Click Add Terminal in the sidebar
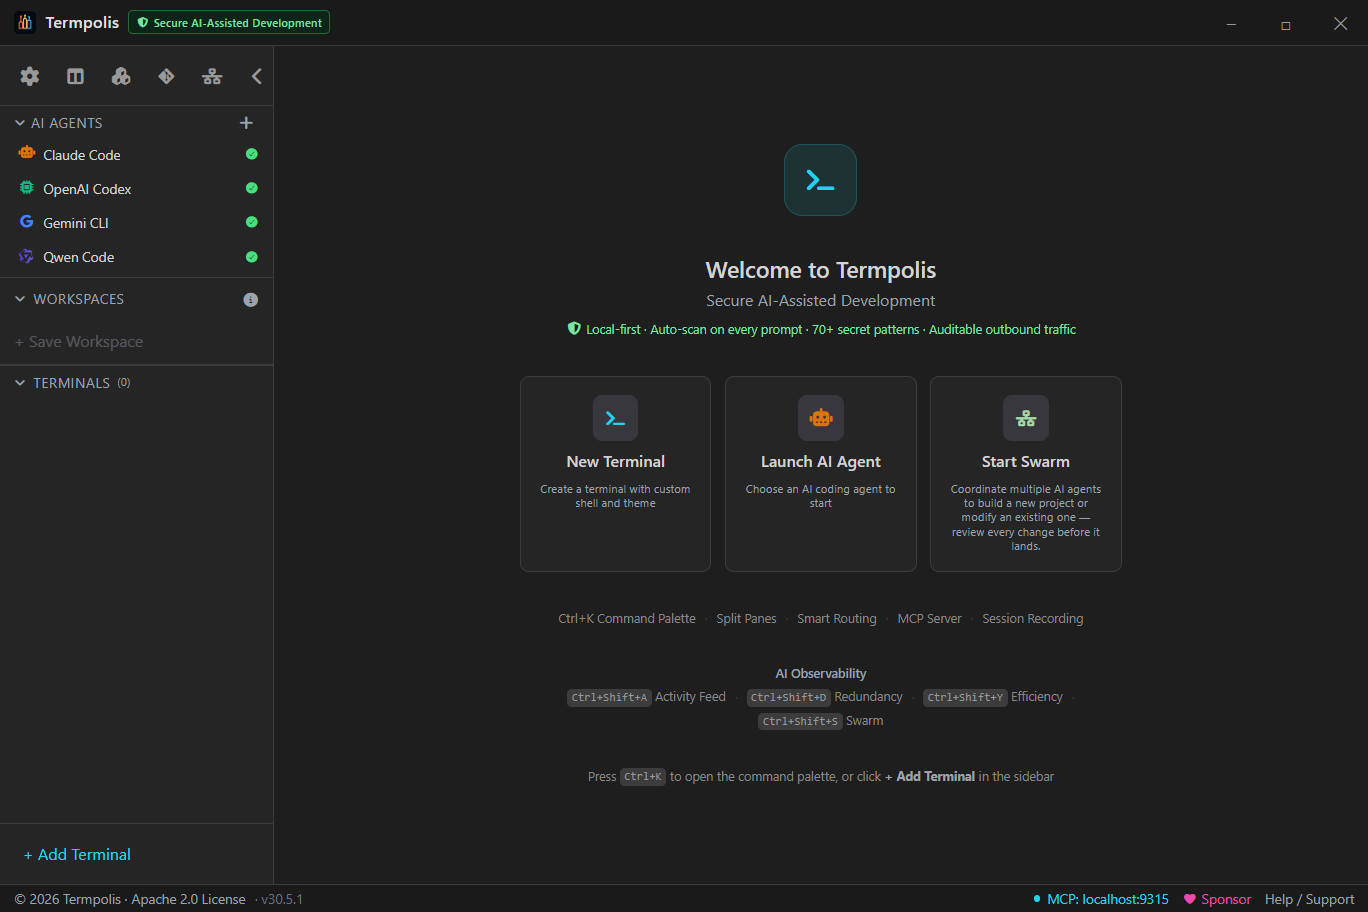This screenshot has width=1368, height=912. click(x=77, y=855)
